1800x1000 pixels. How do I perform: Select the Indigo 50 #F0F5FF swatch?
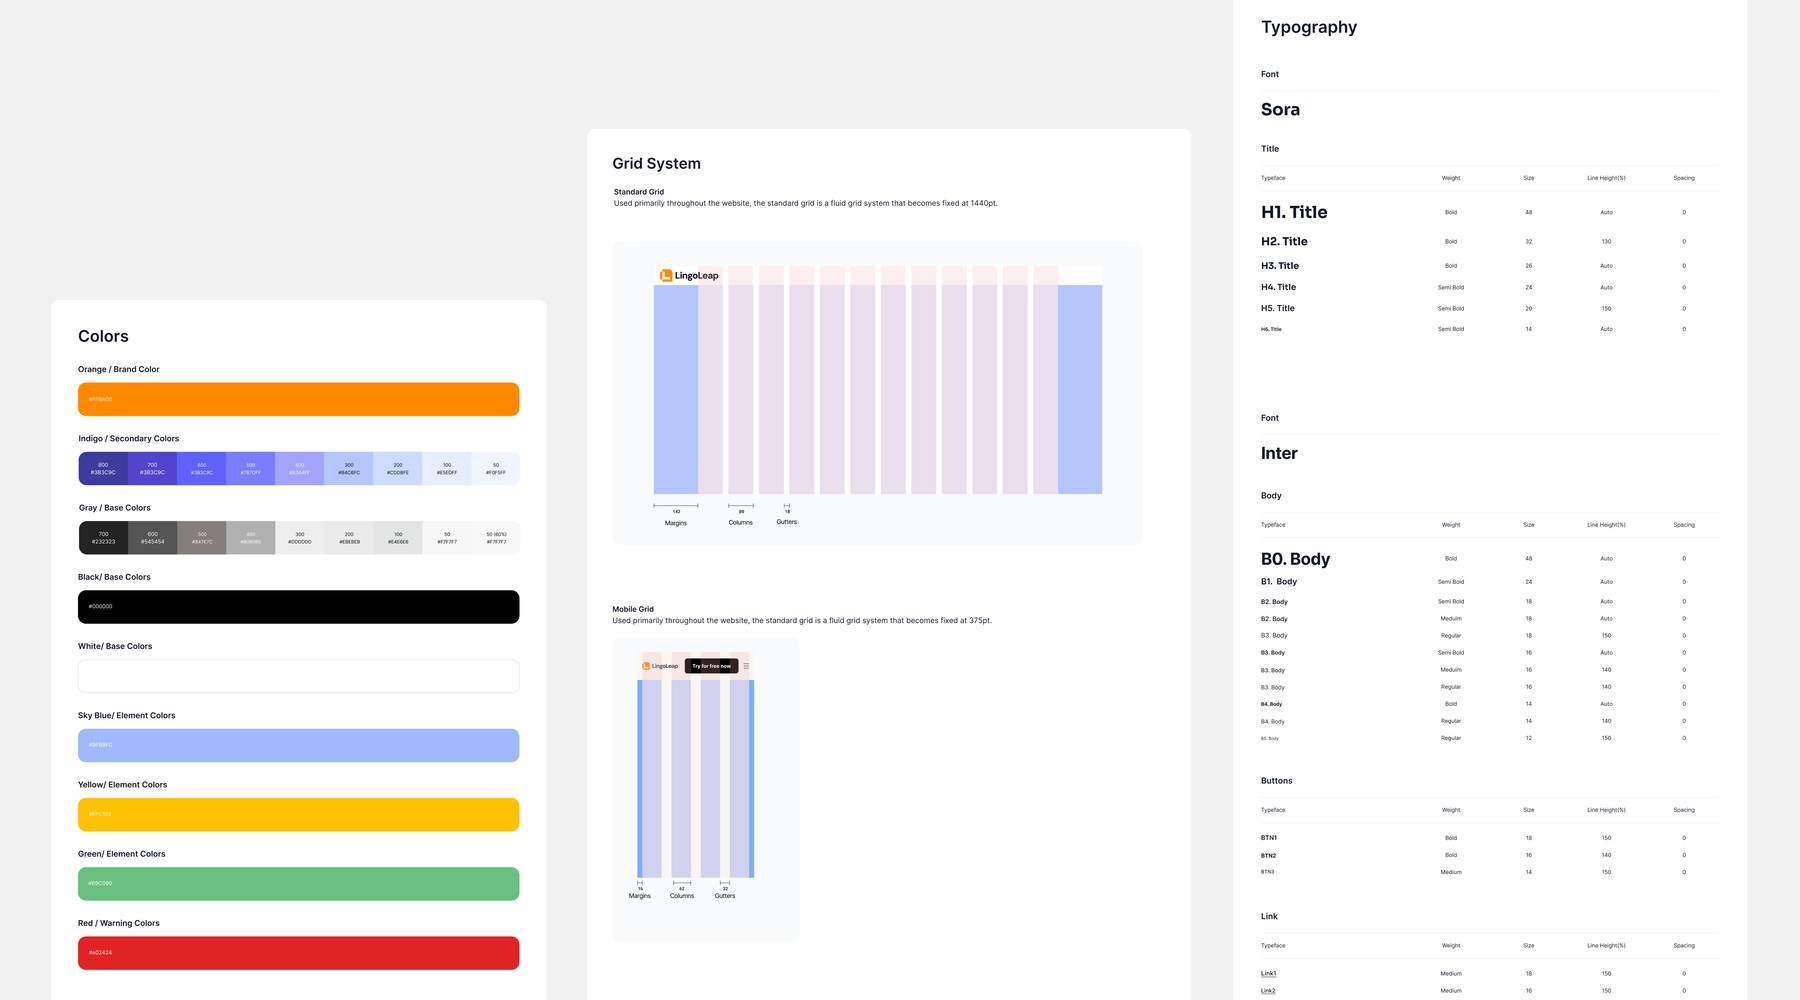tap(495, 468)
